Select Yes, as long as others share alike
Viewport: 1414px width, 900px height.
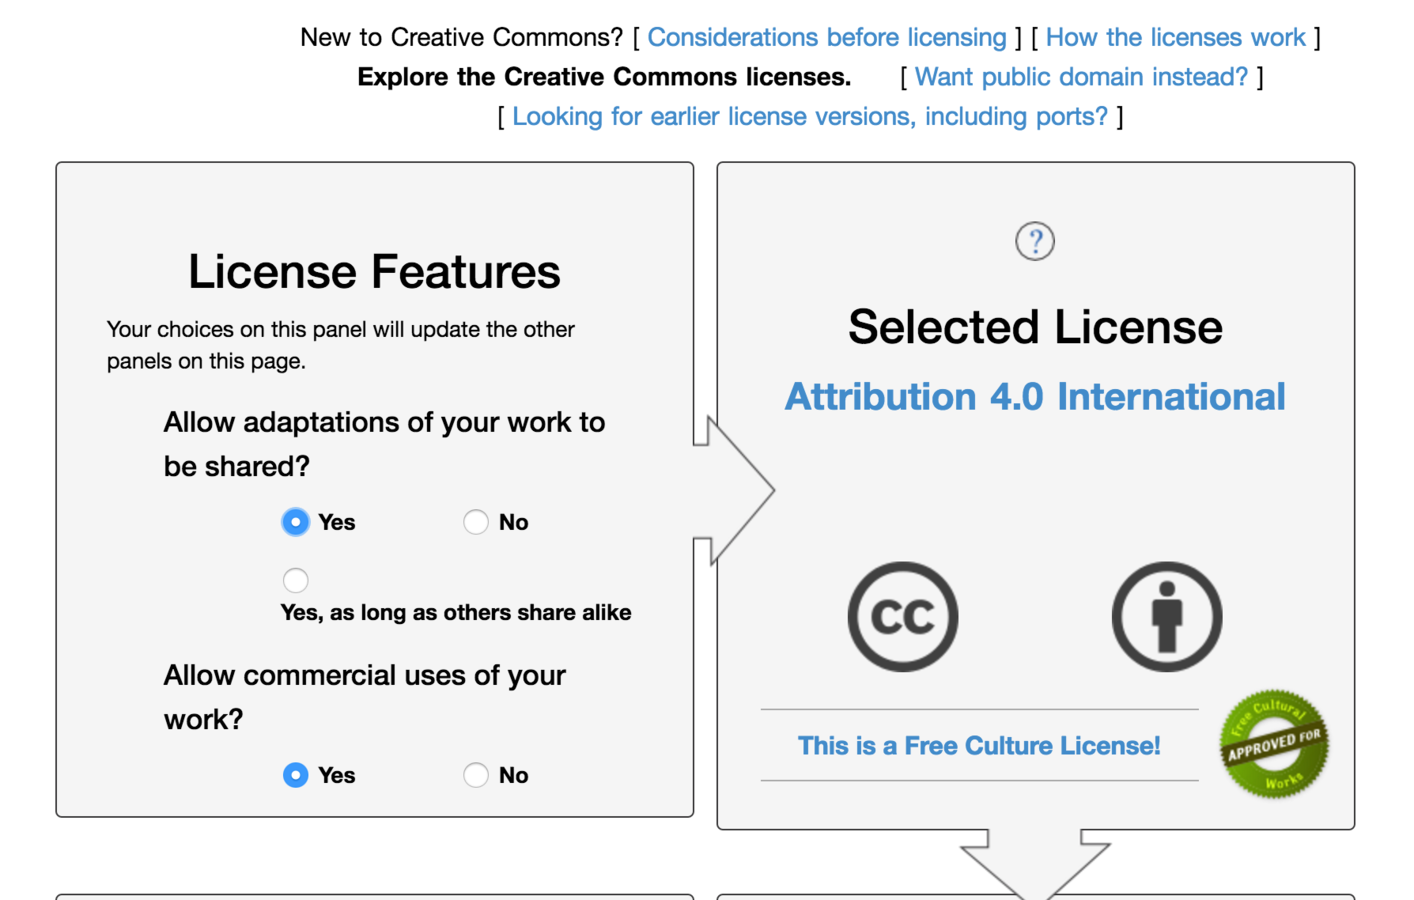tap(295, 580)
